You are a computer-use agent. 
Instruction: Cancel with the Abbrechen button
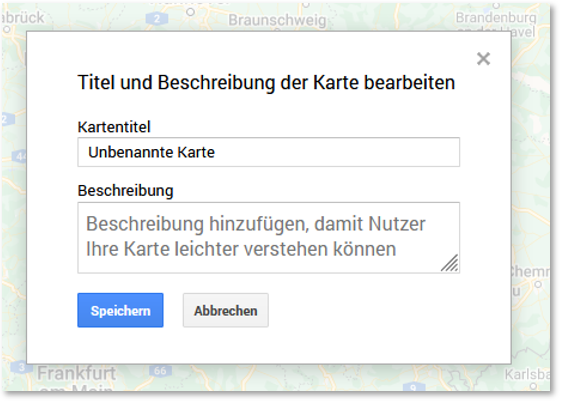coord(226,310)
